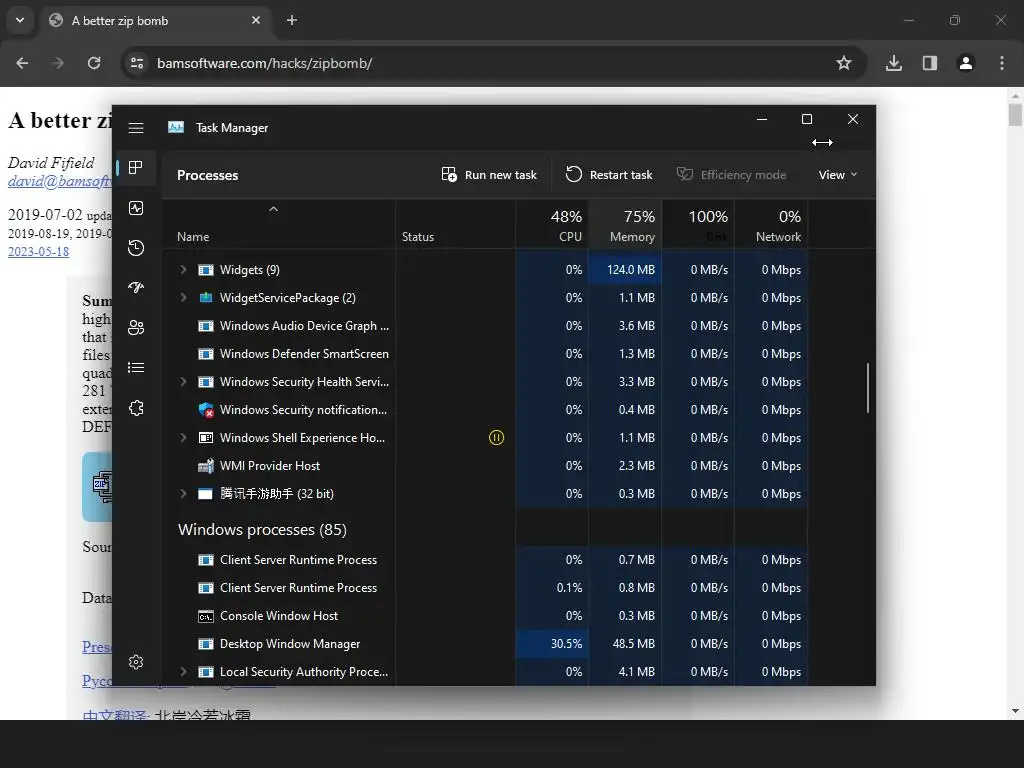1024x768 pixels.
Task: Sort processes by Memory column
Action: click(625, 225)
